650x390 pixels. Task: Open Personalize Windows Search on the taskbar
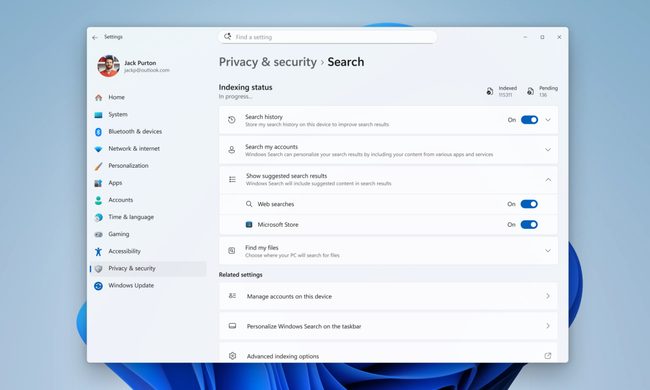[x=388, y=326]
